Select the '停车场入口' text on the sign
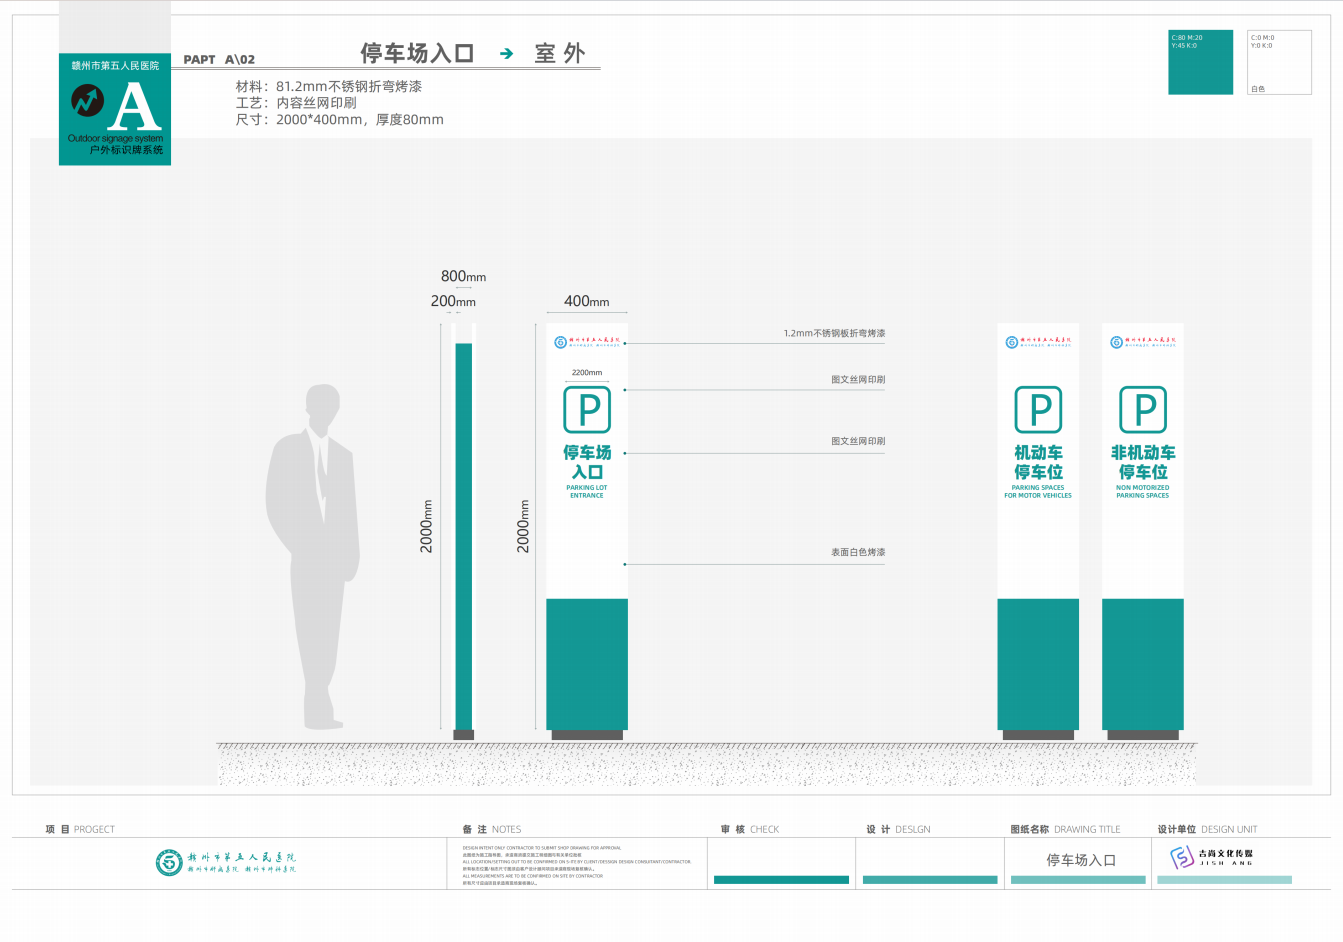The height and width of the screenshot is (942, 1343). click(587, 463)
